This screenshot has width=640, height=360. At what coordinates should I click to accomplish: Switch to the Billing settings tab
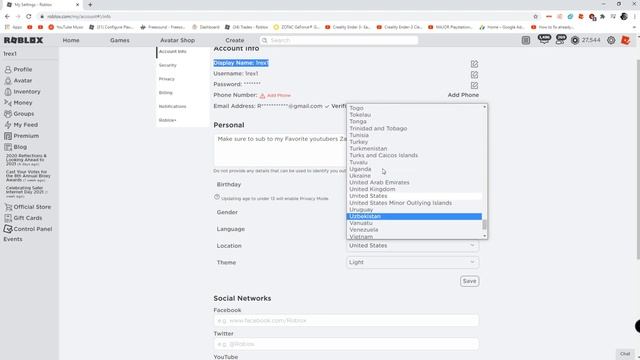166,93
